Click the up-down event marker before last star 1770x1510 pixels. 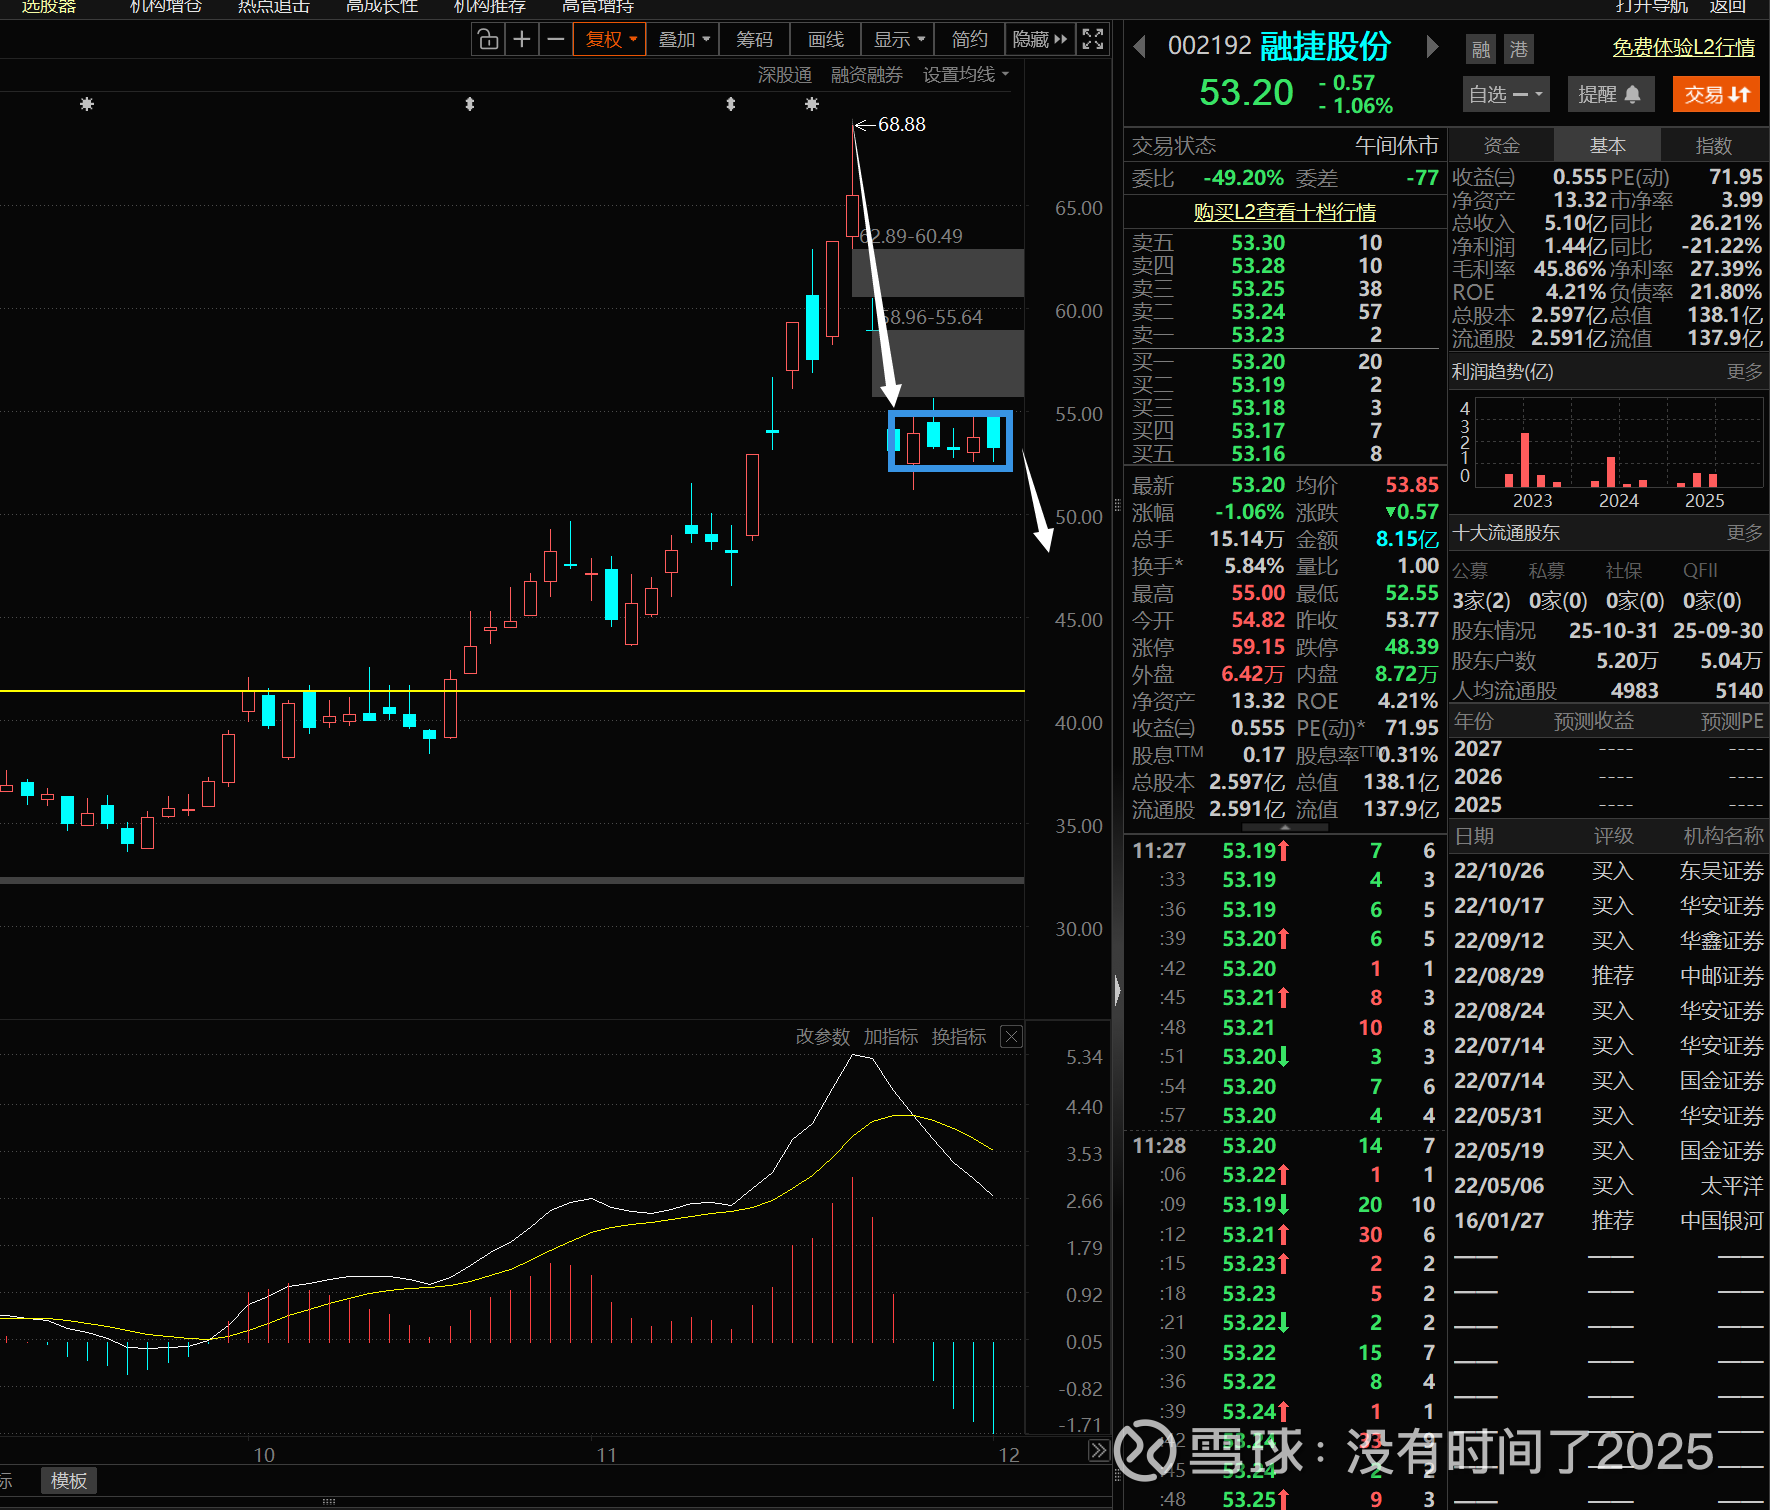(731, 104)
